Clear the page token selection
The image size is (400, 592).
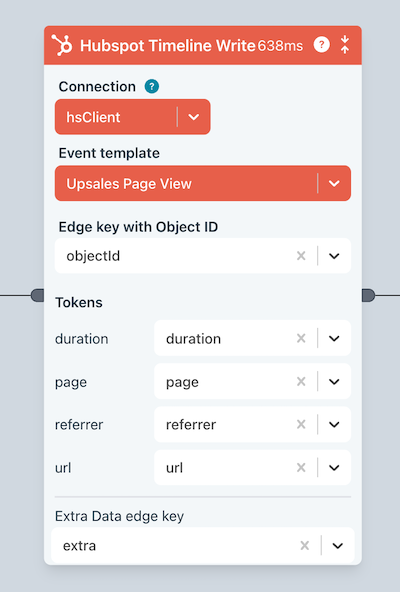pyautogui.click(x=301, y=381)
